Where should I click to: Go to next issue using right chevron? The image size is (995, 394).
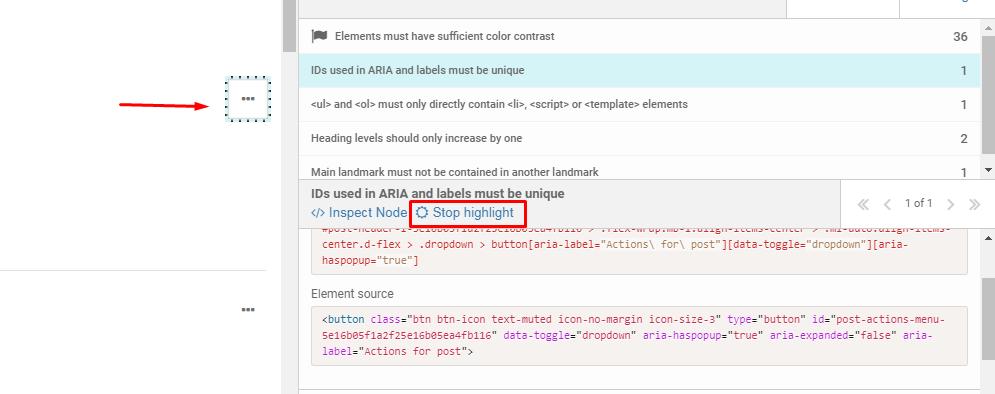951,204
